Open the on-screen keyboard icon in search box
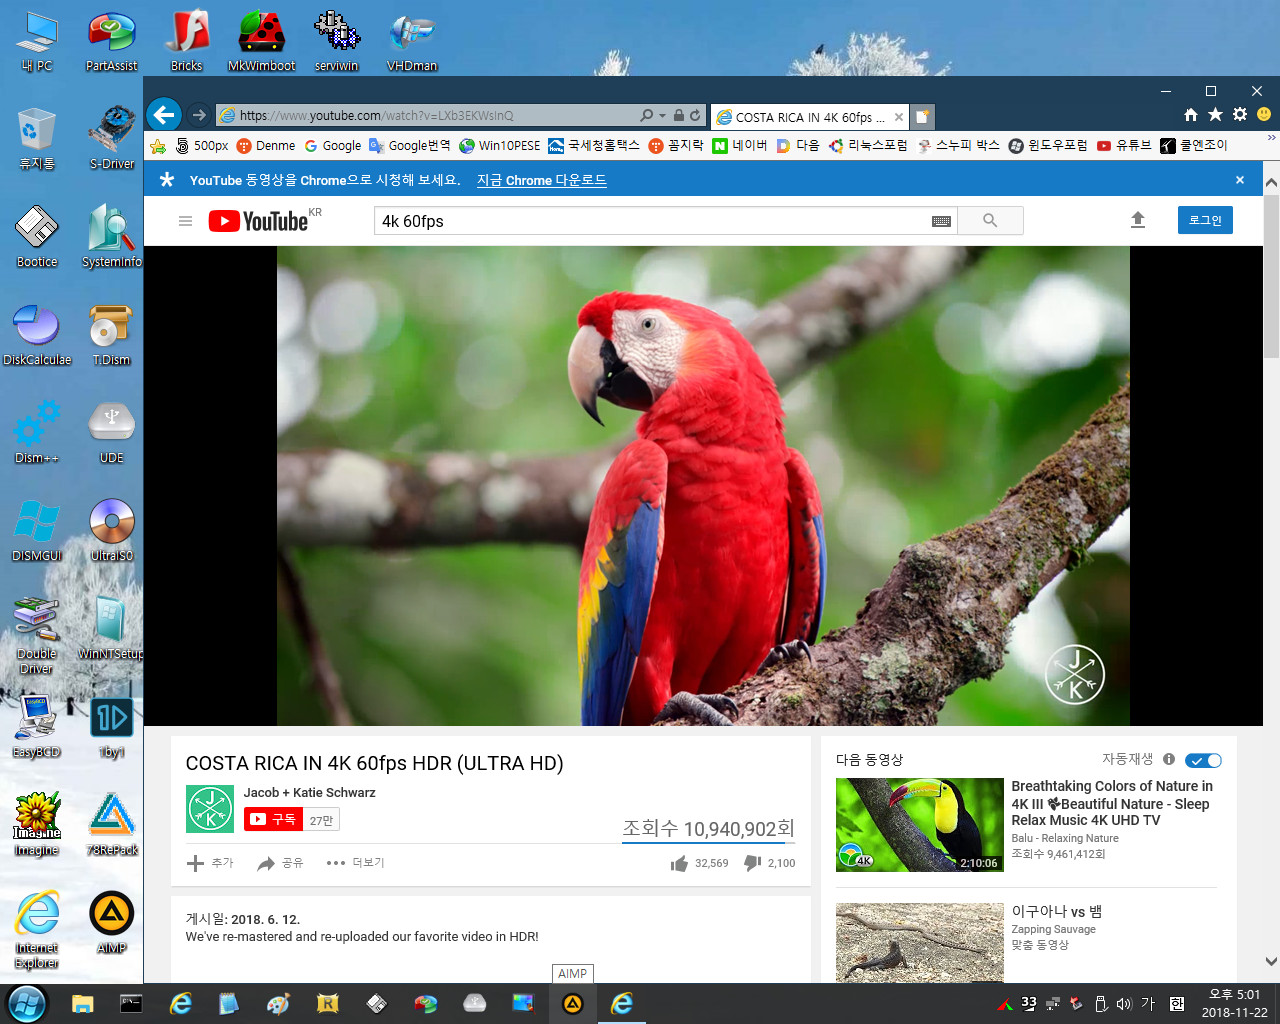This screenshot has height=1024, width=1280. pos(941,221)
